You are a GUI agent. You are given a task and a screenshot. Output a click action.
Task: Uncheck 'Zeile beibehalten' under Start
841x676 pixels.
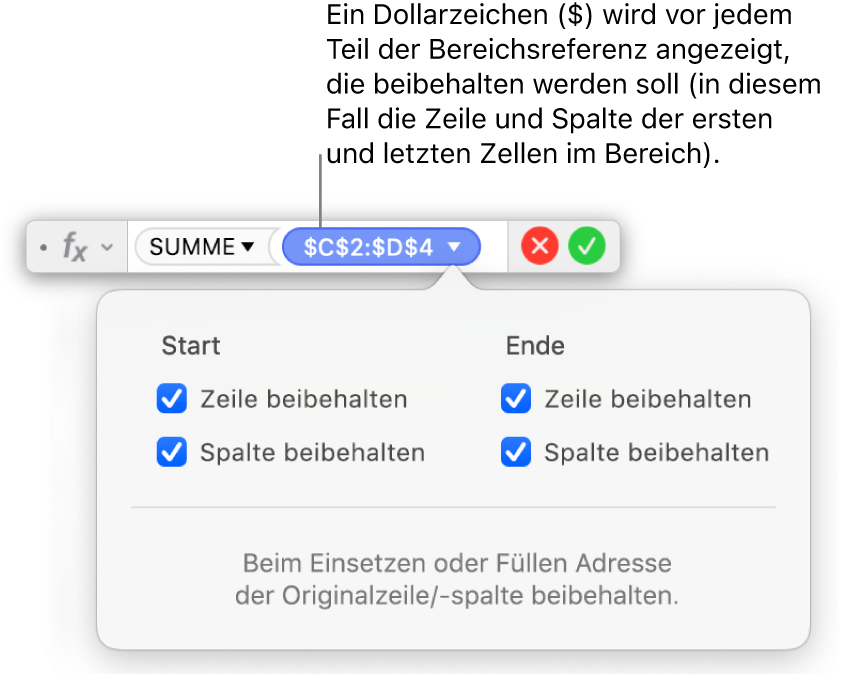(172, 398)
